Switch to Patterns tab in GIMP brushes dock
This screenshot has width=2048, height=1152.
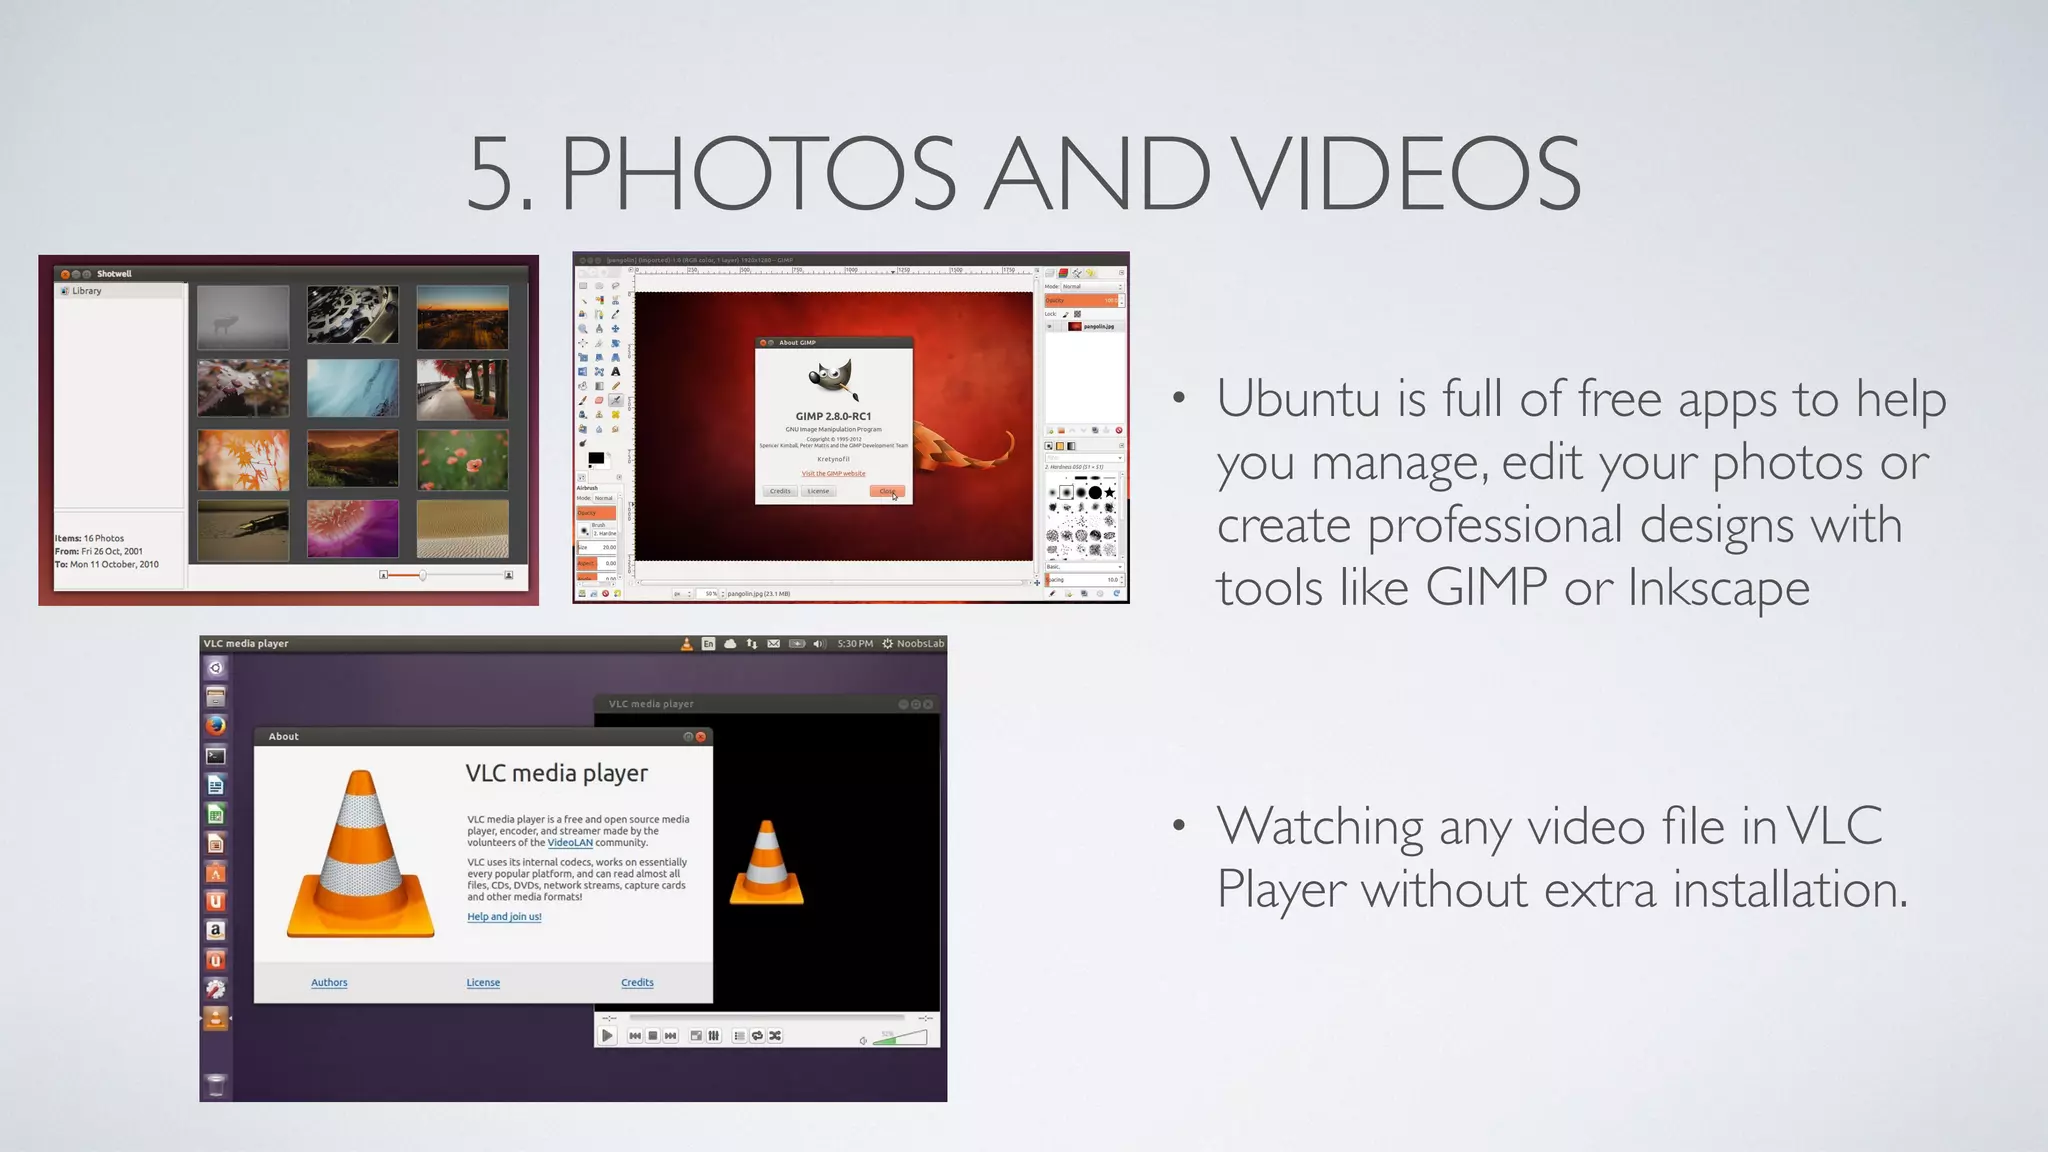(x=1060, y=446)
